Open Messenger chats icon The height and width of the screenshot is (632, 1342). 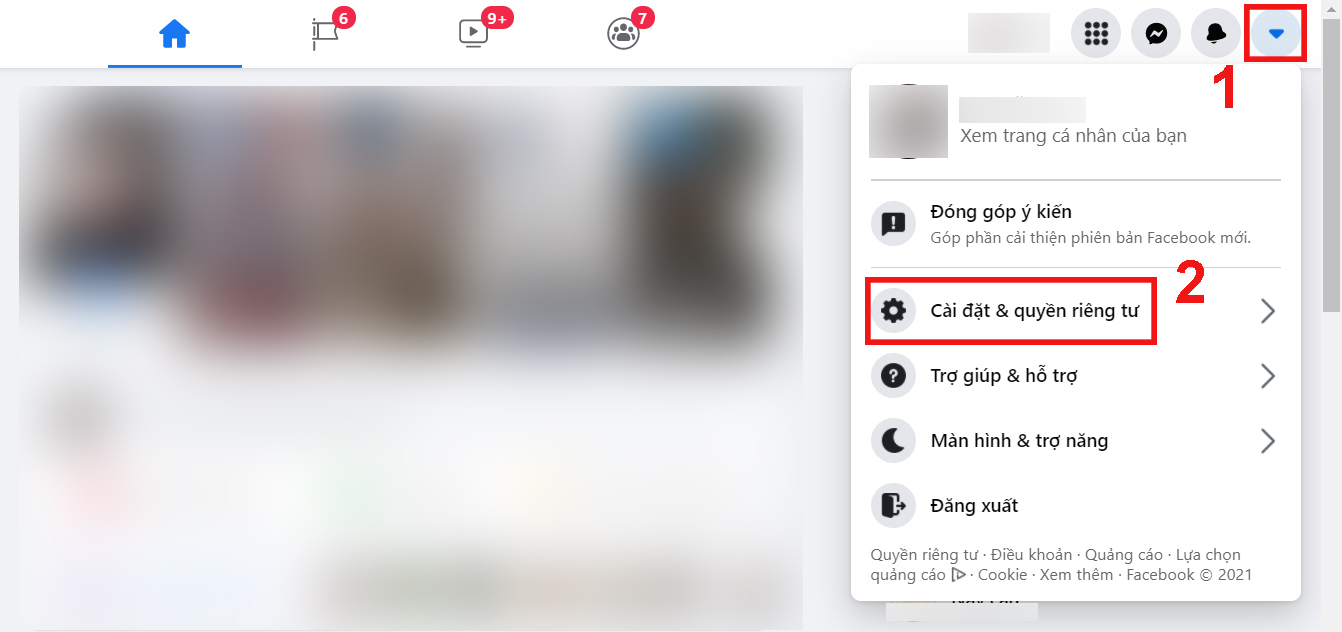click(1156, 34)
